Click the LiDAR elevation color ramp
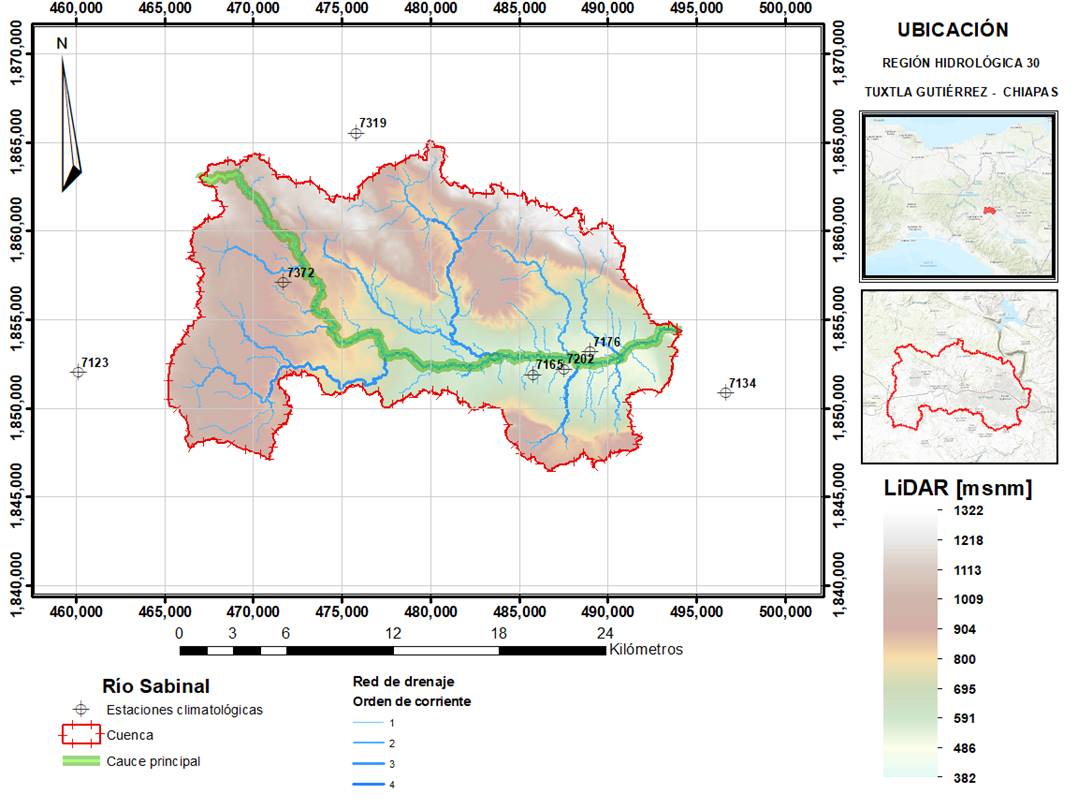The height and width of the screenshot is (809, 1078). pyautogui.click(x=910, y=644)
